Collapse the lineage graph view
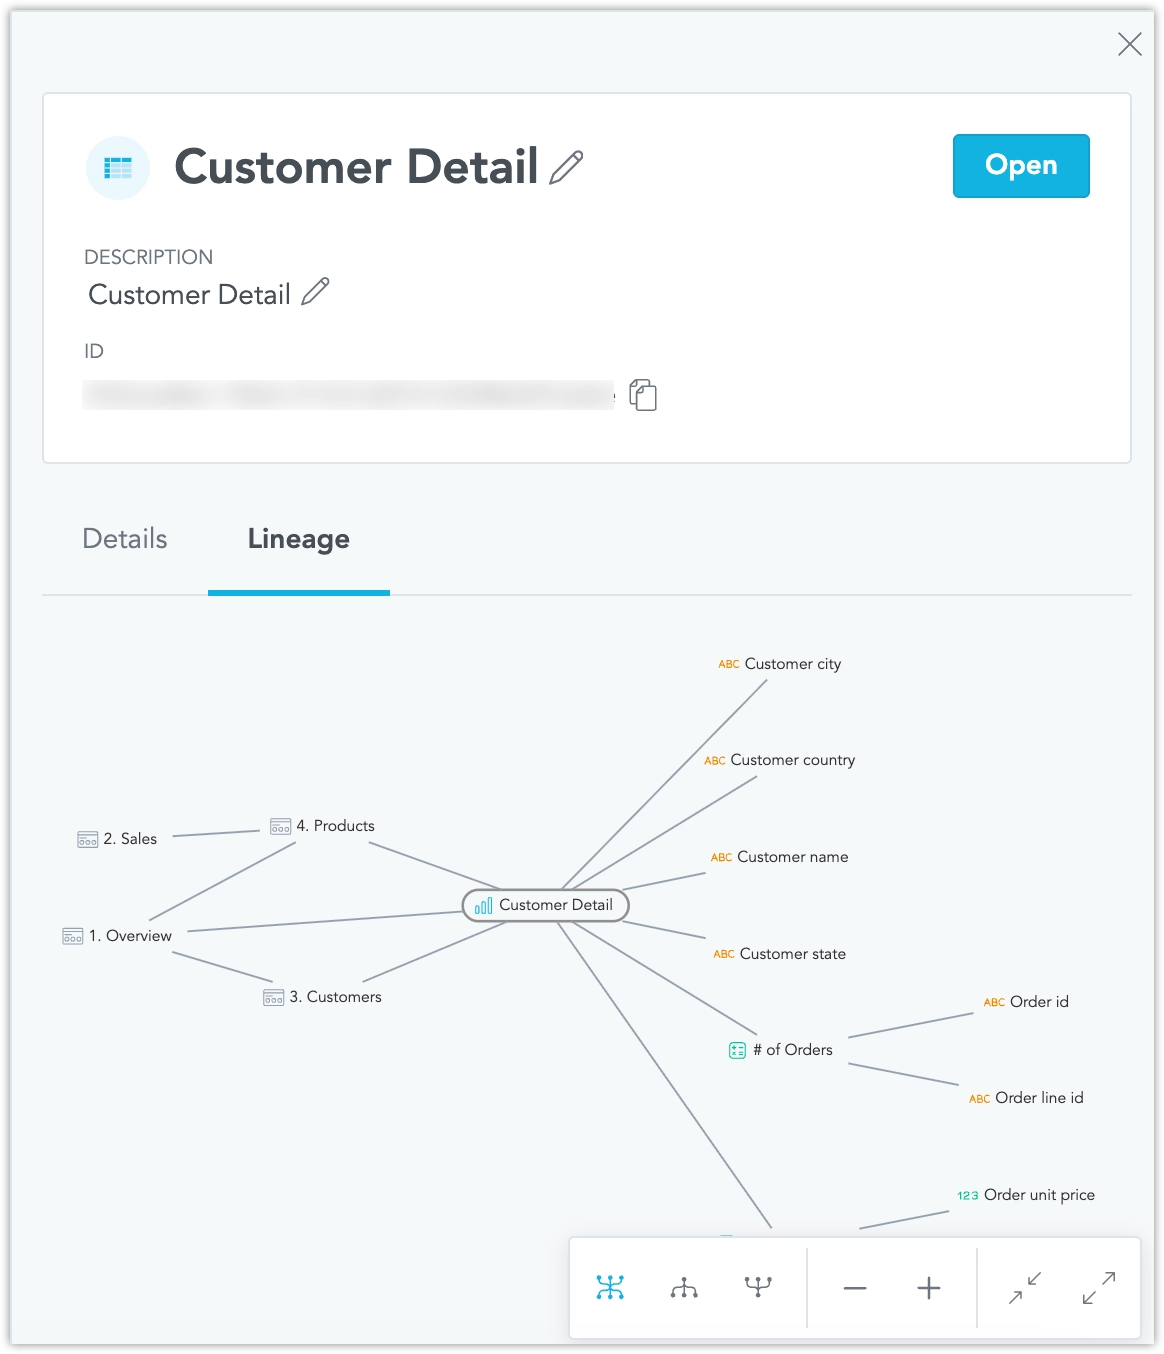The width and height of the screenshot is (1164, 1354). (x=1025, y=1287)
